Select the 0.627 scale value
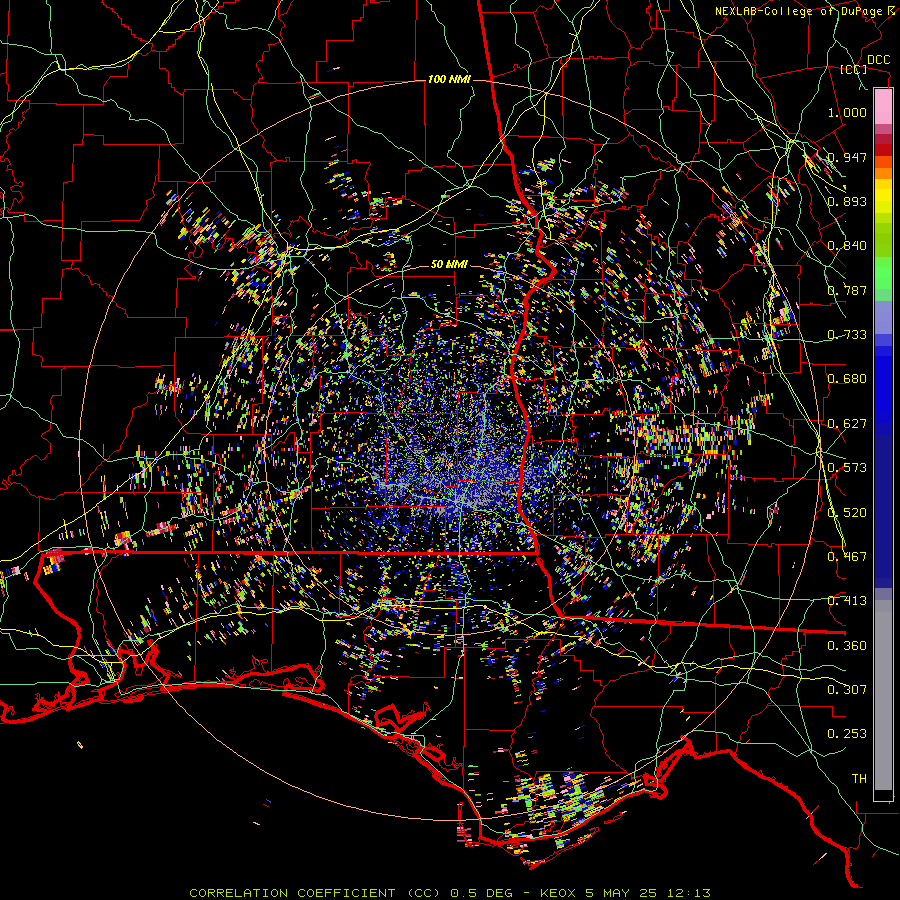Image resolution: width=900 pixels, height=900 pixels. pyautogui.click(x=847, y=424)
